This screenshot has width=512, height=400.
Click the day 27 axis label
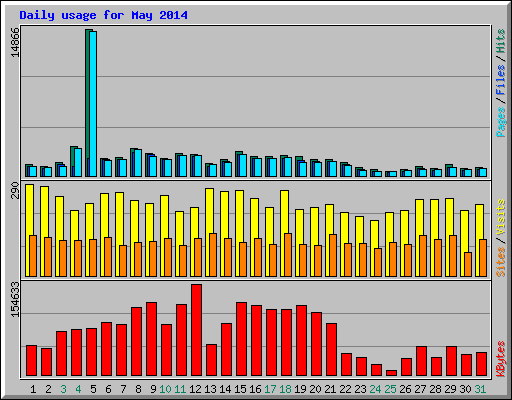[420, 389]
